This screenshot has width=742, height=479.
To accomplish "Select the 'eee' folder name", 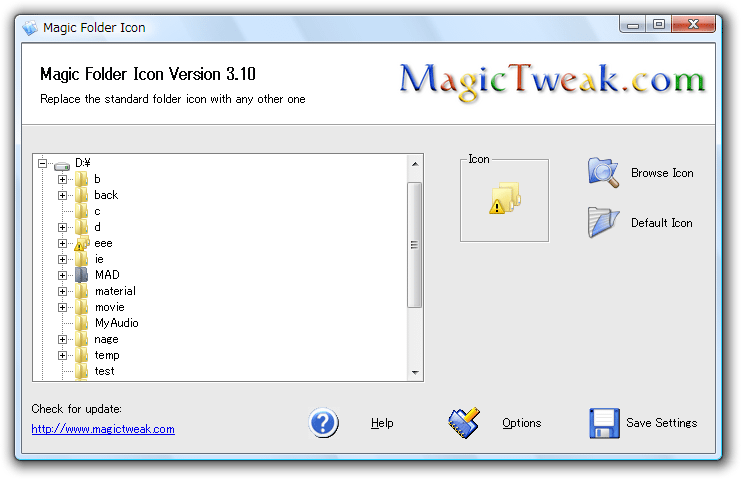I will pyautogui.click(x=103, y=243).
